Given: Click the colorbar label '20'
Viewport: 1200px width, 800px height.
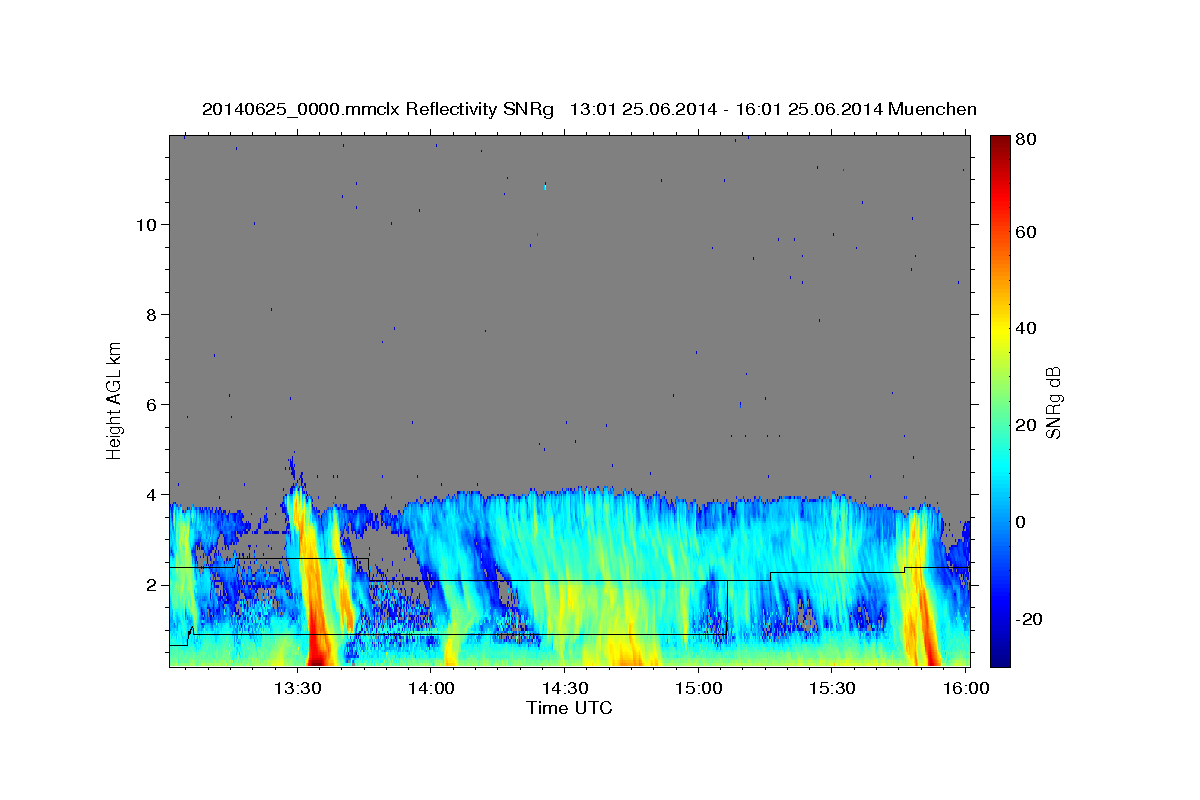Looking at the screenshot, I should pos(1025,425).
